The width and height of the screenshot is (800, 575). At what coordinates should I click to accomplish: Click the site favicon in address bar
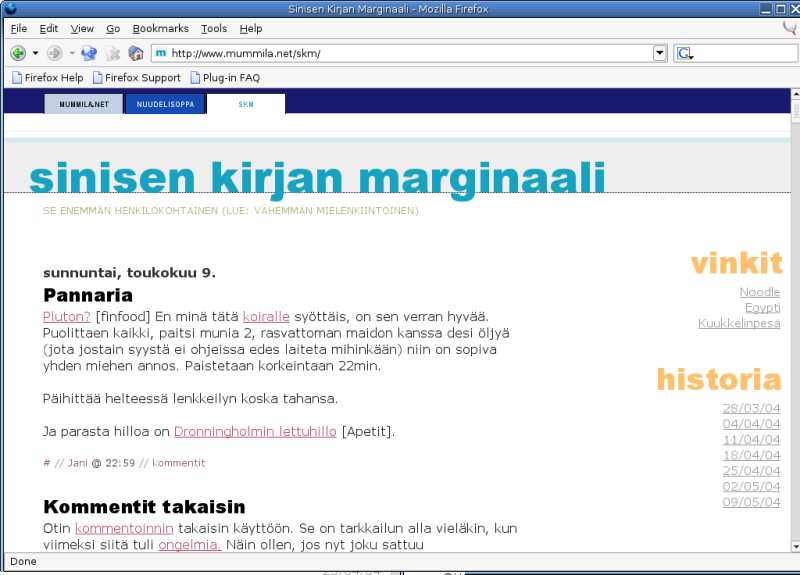tap(161, 53)
